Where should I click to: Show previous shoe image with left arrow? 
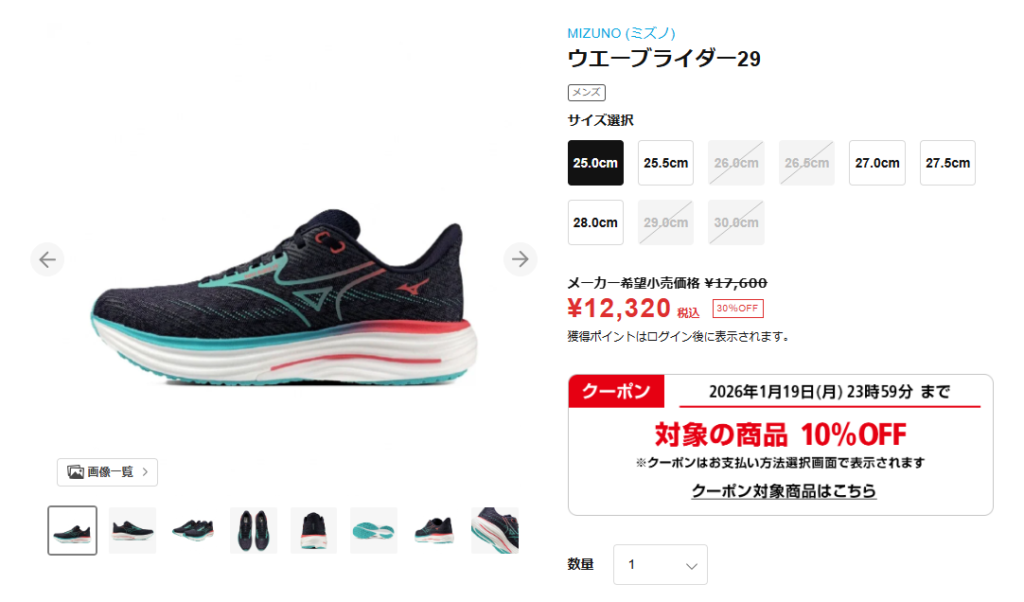(x=47, y=260)
